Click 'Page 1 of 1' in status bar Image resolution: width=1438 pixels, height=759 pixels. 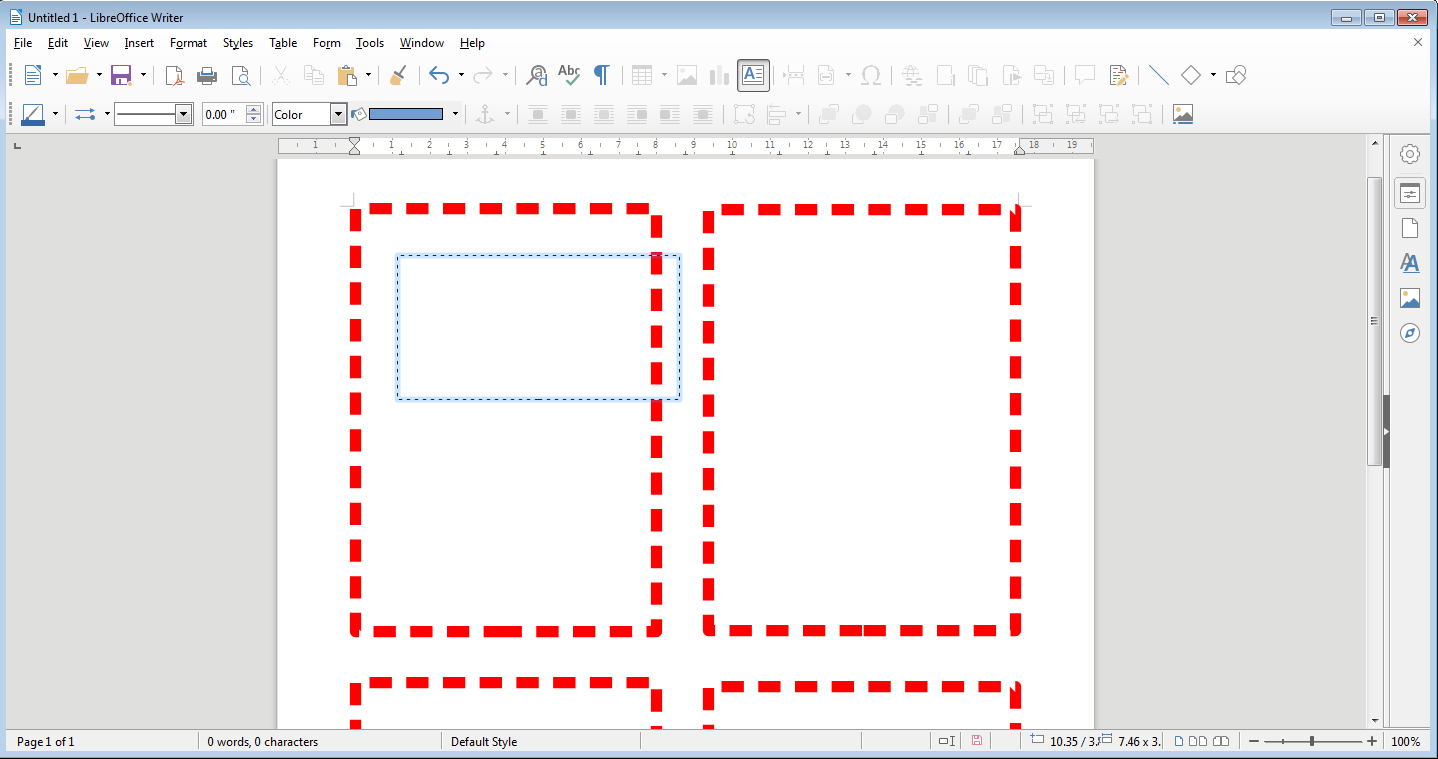click(x=45, y=742)
